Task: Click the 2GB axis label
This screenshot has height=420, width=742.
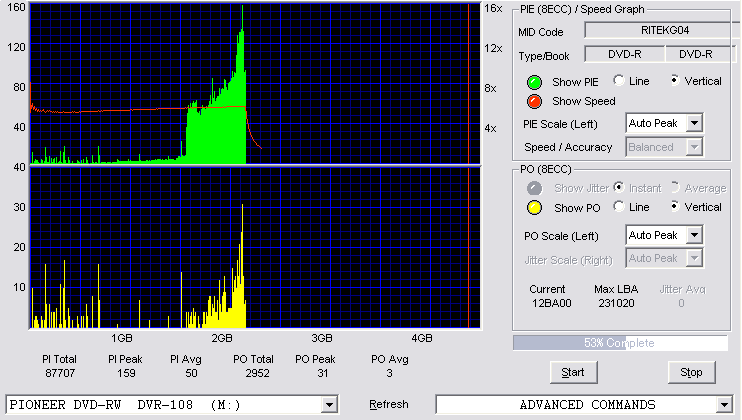Action: [221, 338]
